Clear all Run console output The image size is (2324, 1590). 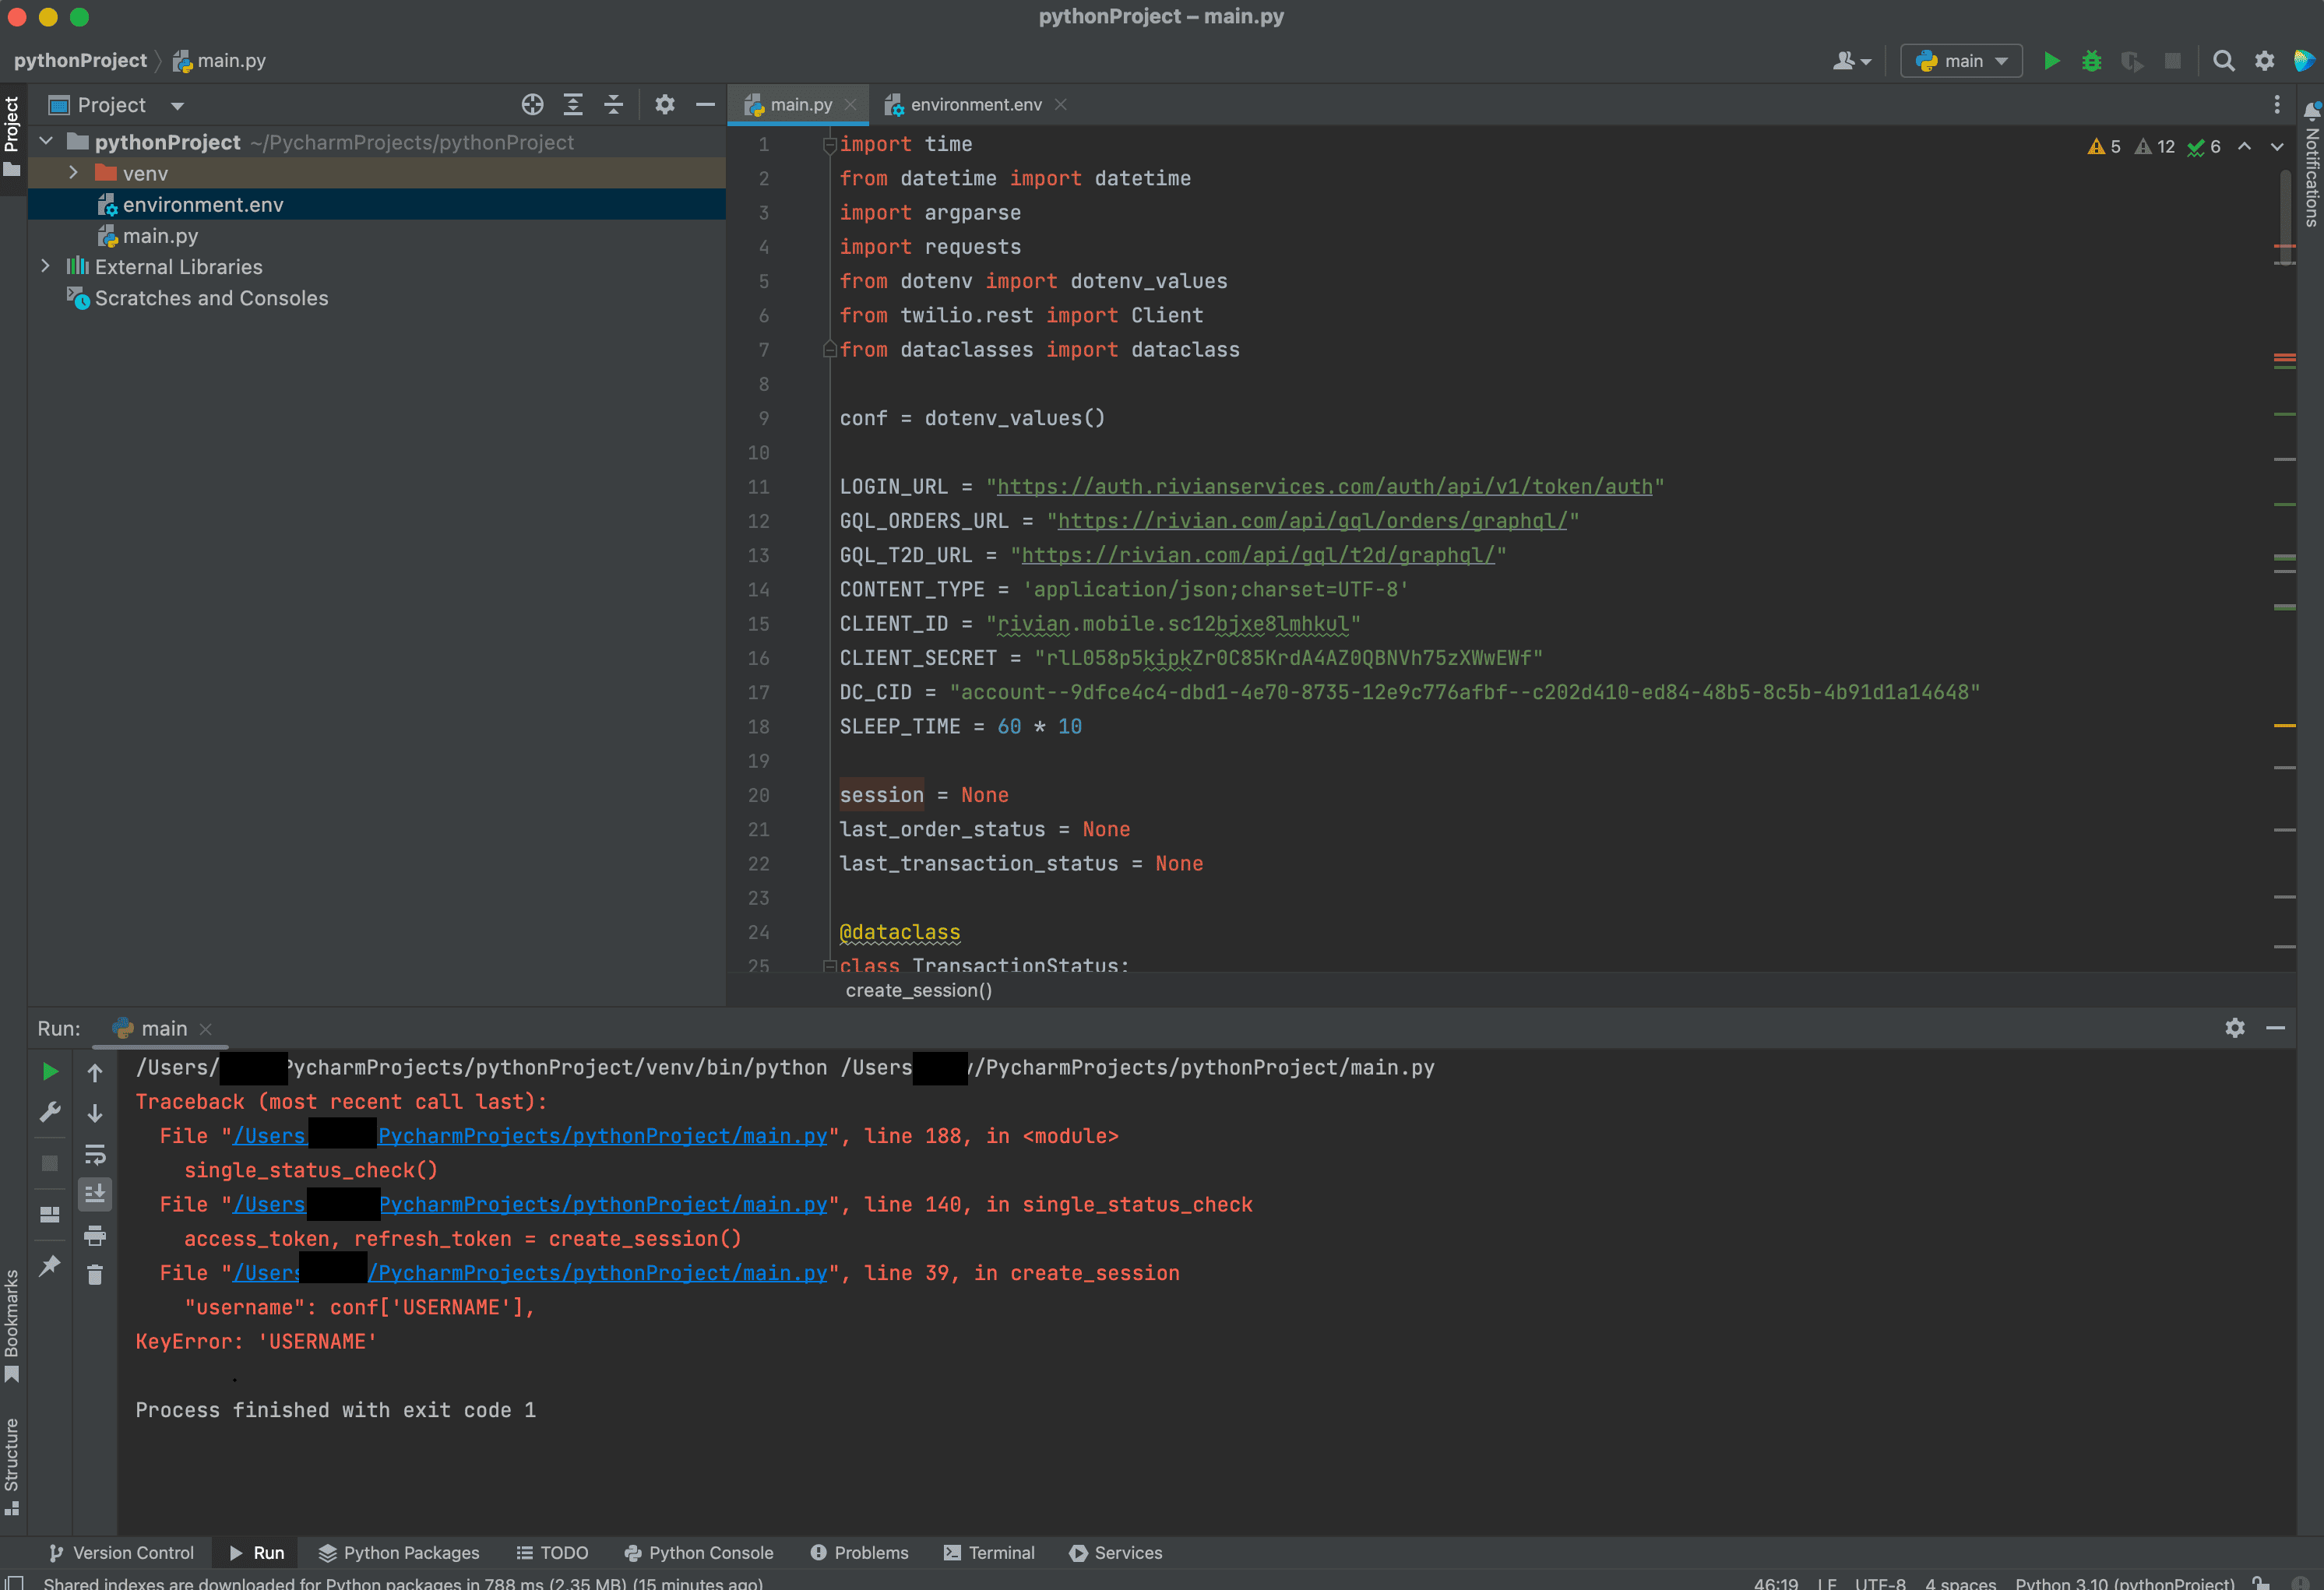(95, 1275)
